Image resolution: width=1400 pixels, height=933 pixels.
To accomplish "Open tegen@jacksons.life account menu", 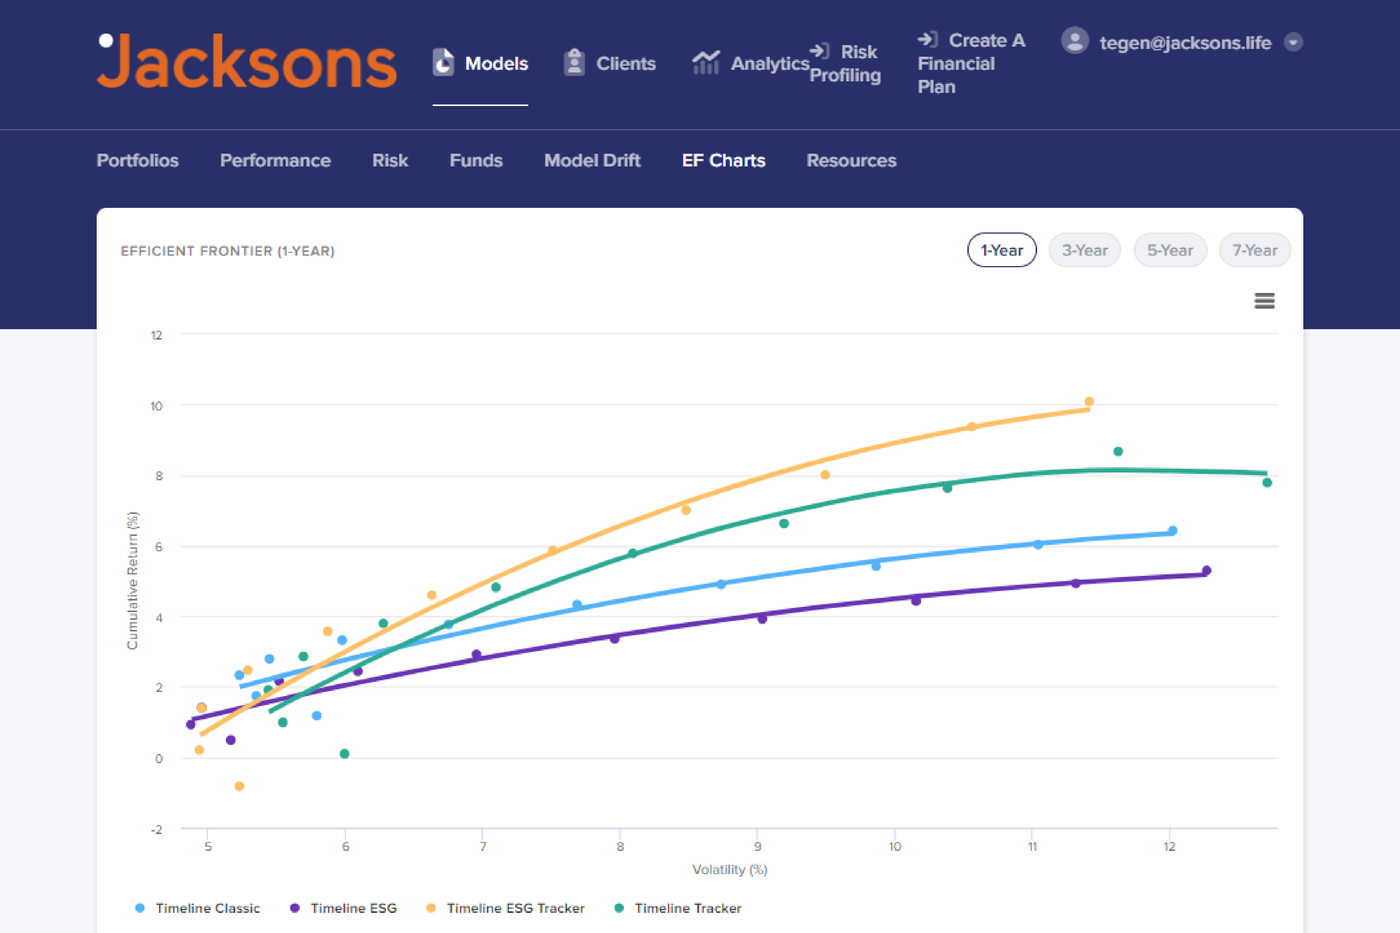I will 1185,43.
